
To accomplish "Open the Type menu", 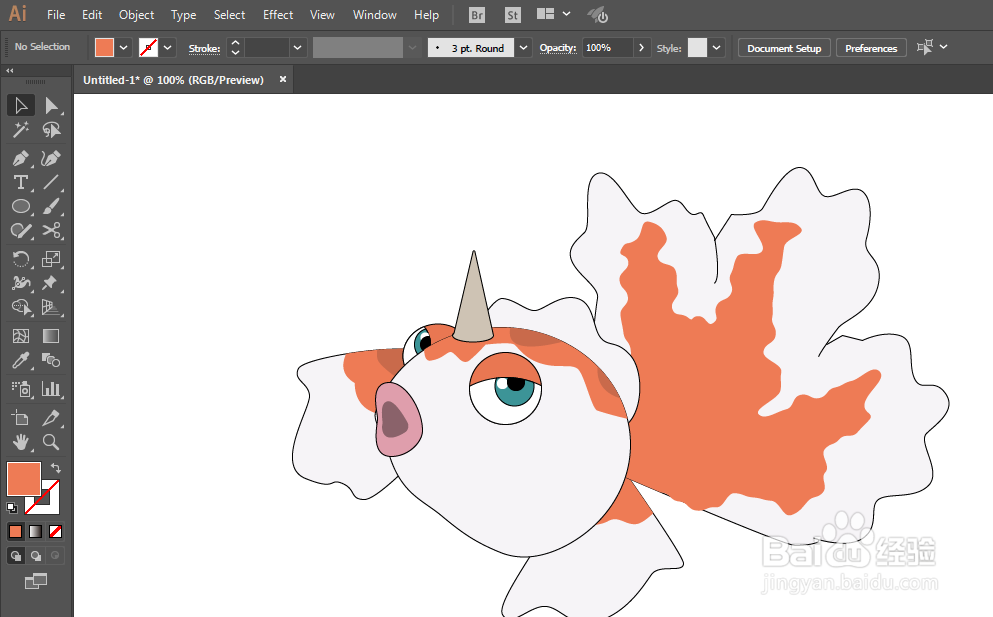I will (184, 15).
